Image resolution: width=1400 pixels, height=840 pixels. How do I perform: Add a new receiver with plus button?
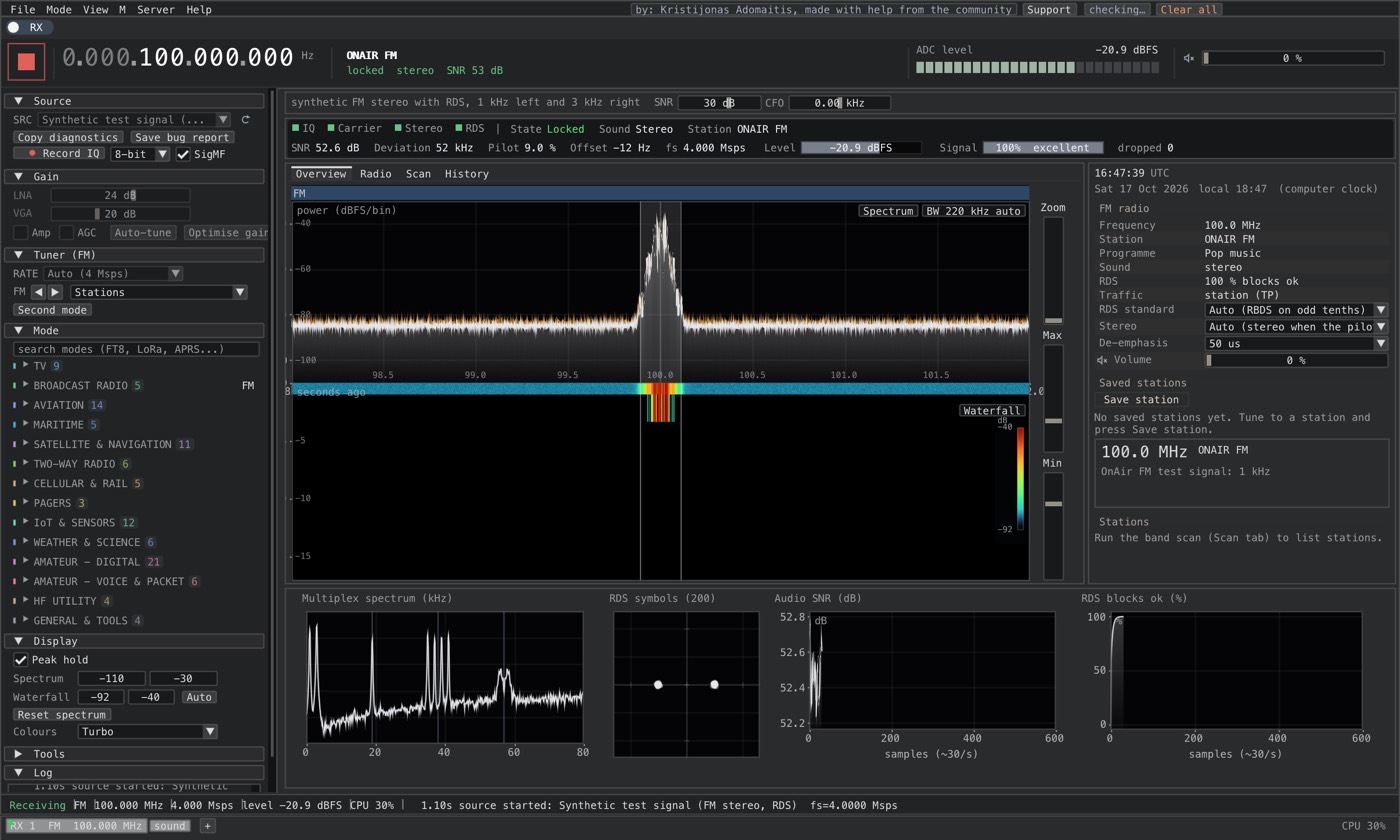[x=207, y=826]
